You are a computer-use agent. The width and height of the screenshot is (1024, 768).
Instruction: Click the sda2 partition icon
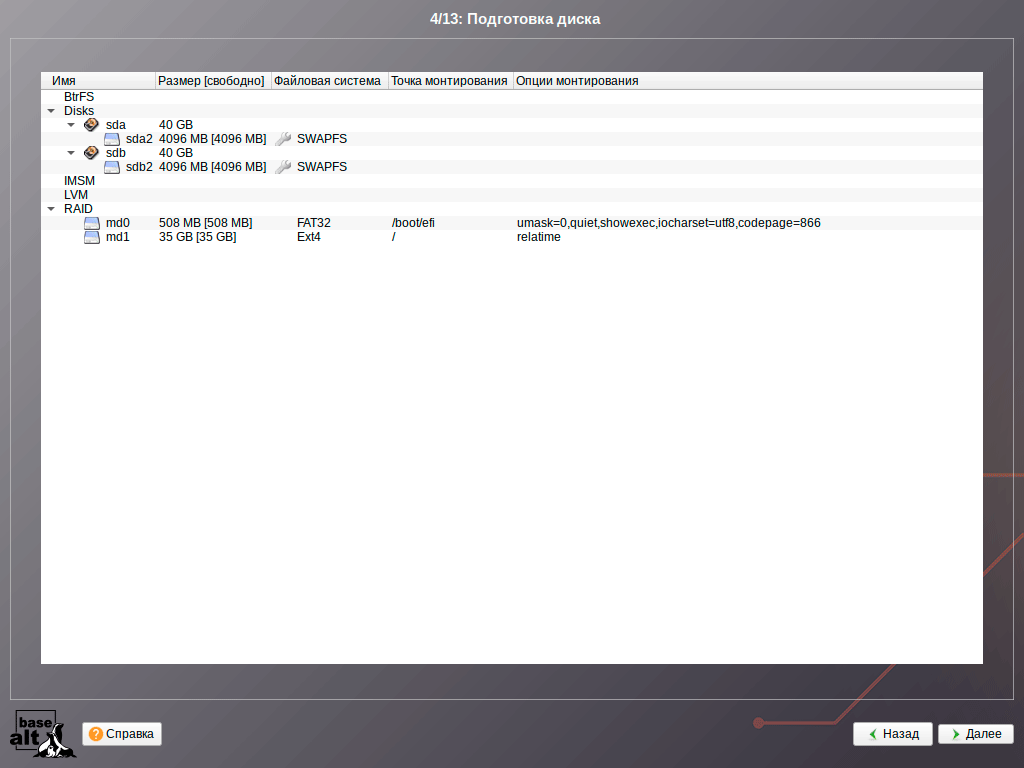[112, 139]
